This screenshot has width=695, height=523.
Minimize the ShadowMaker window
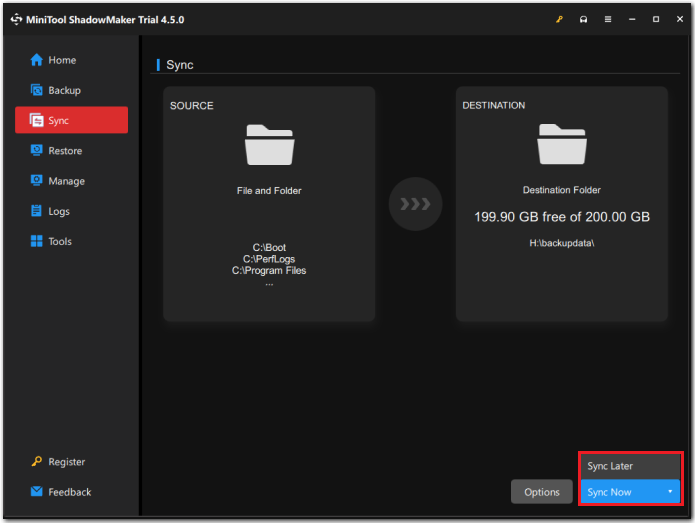click(x=632, y=20)
